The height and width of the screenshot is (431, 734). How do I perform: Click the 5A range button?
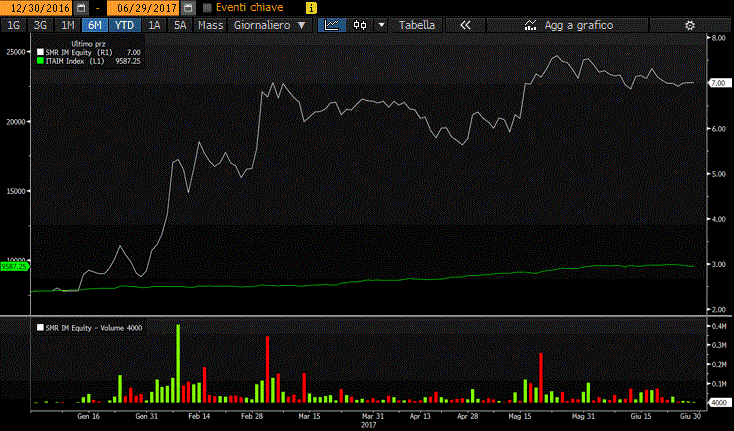(x=179, y=24)
